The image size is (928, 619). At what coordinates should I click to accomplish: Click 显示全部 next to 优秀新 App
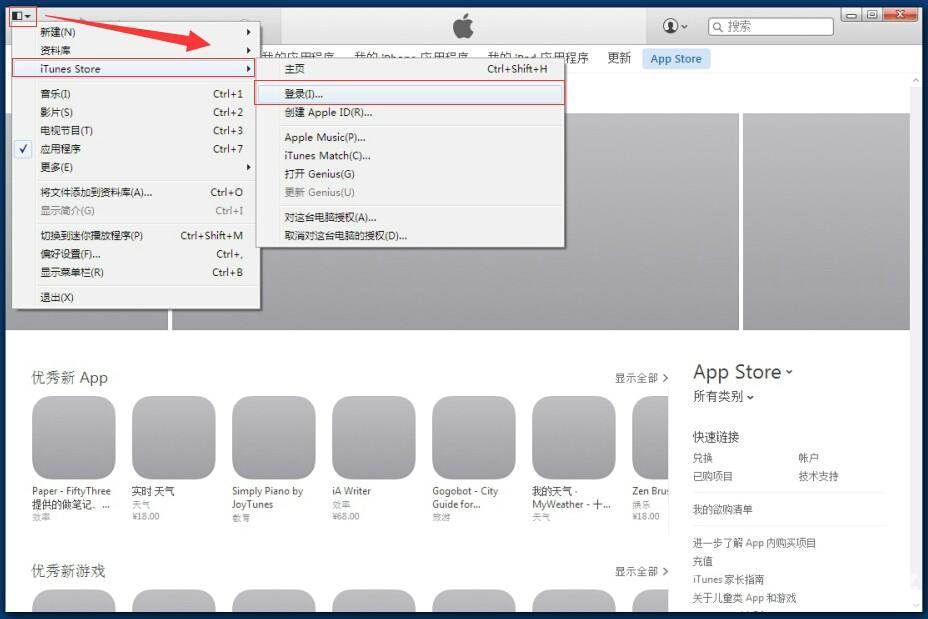[641, 378]
